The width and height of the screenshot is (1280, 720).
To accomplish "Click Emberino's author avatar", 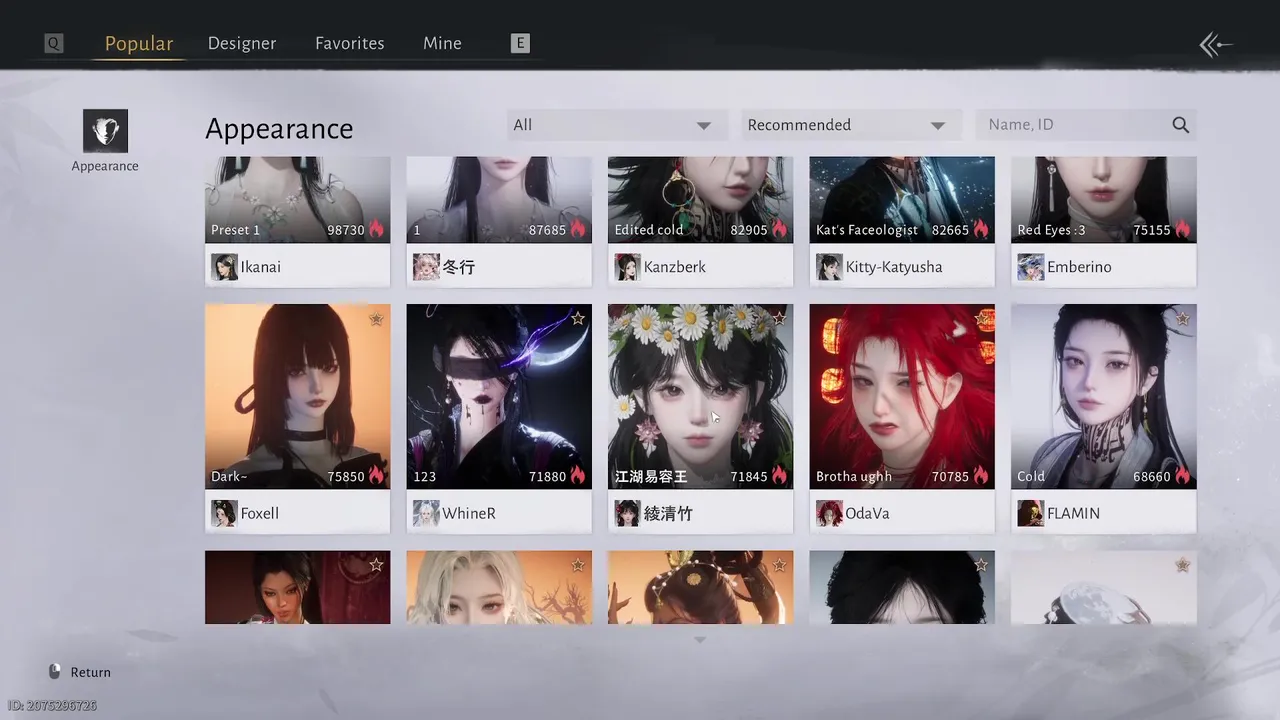I will tap(1030, 267).
